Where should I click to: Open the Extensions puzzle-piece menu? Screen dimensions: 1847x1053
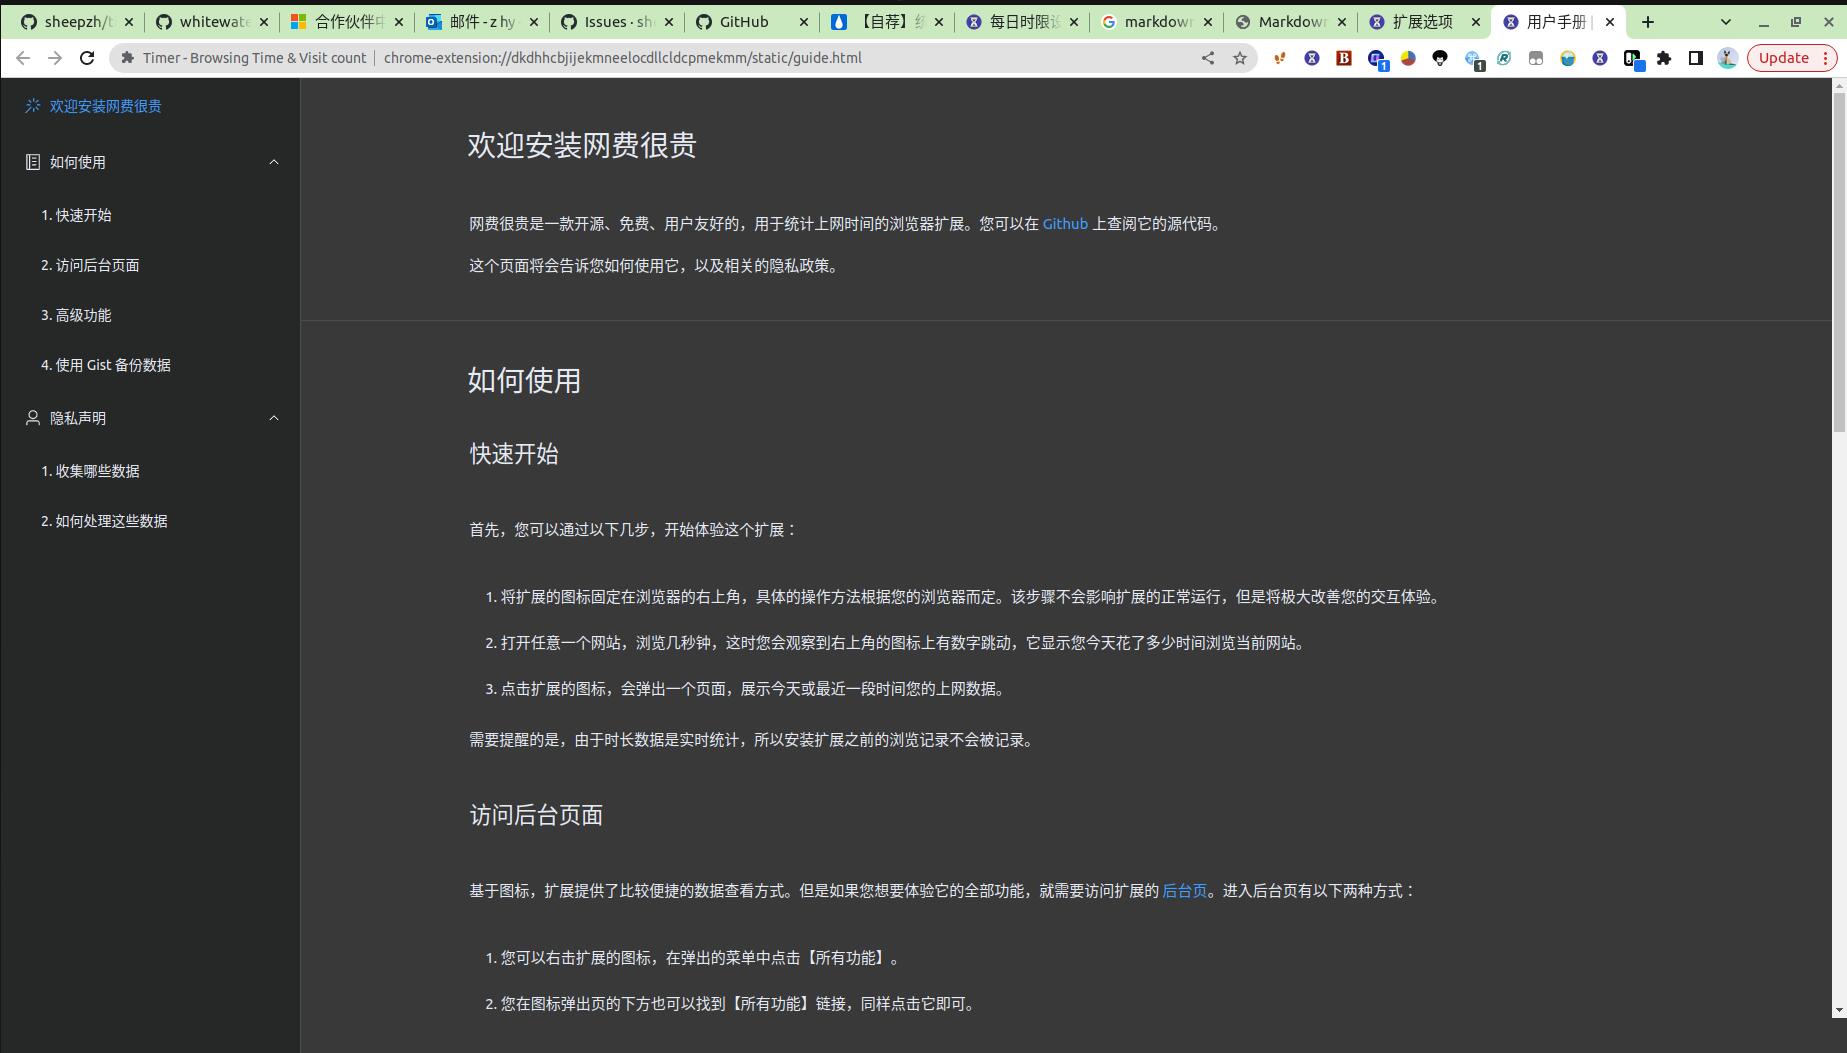(1664, 58)
